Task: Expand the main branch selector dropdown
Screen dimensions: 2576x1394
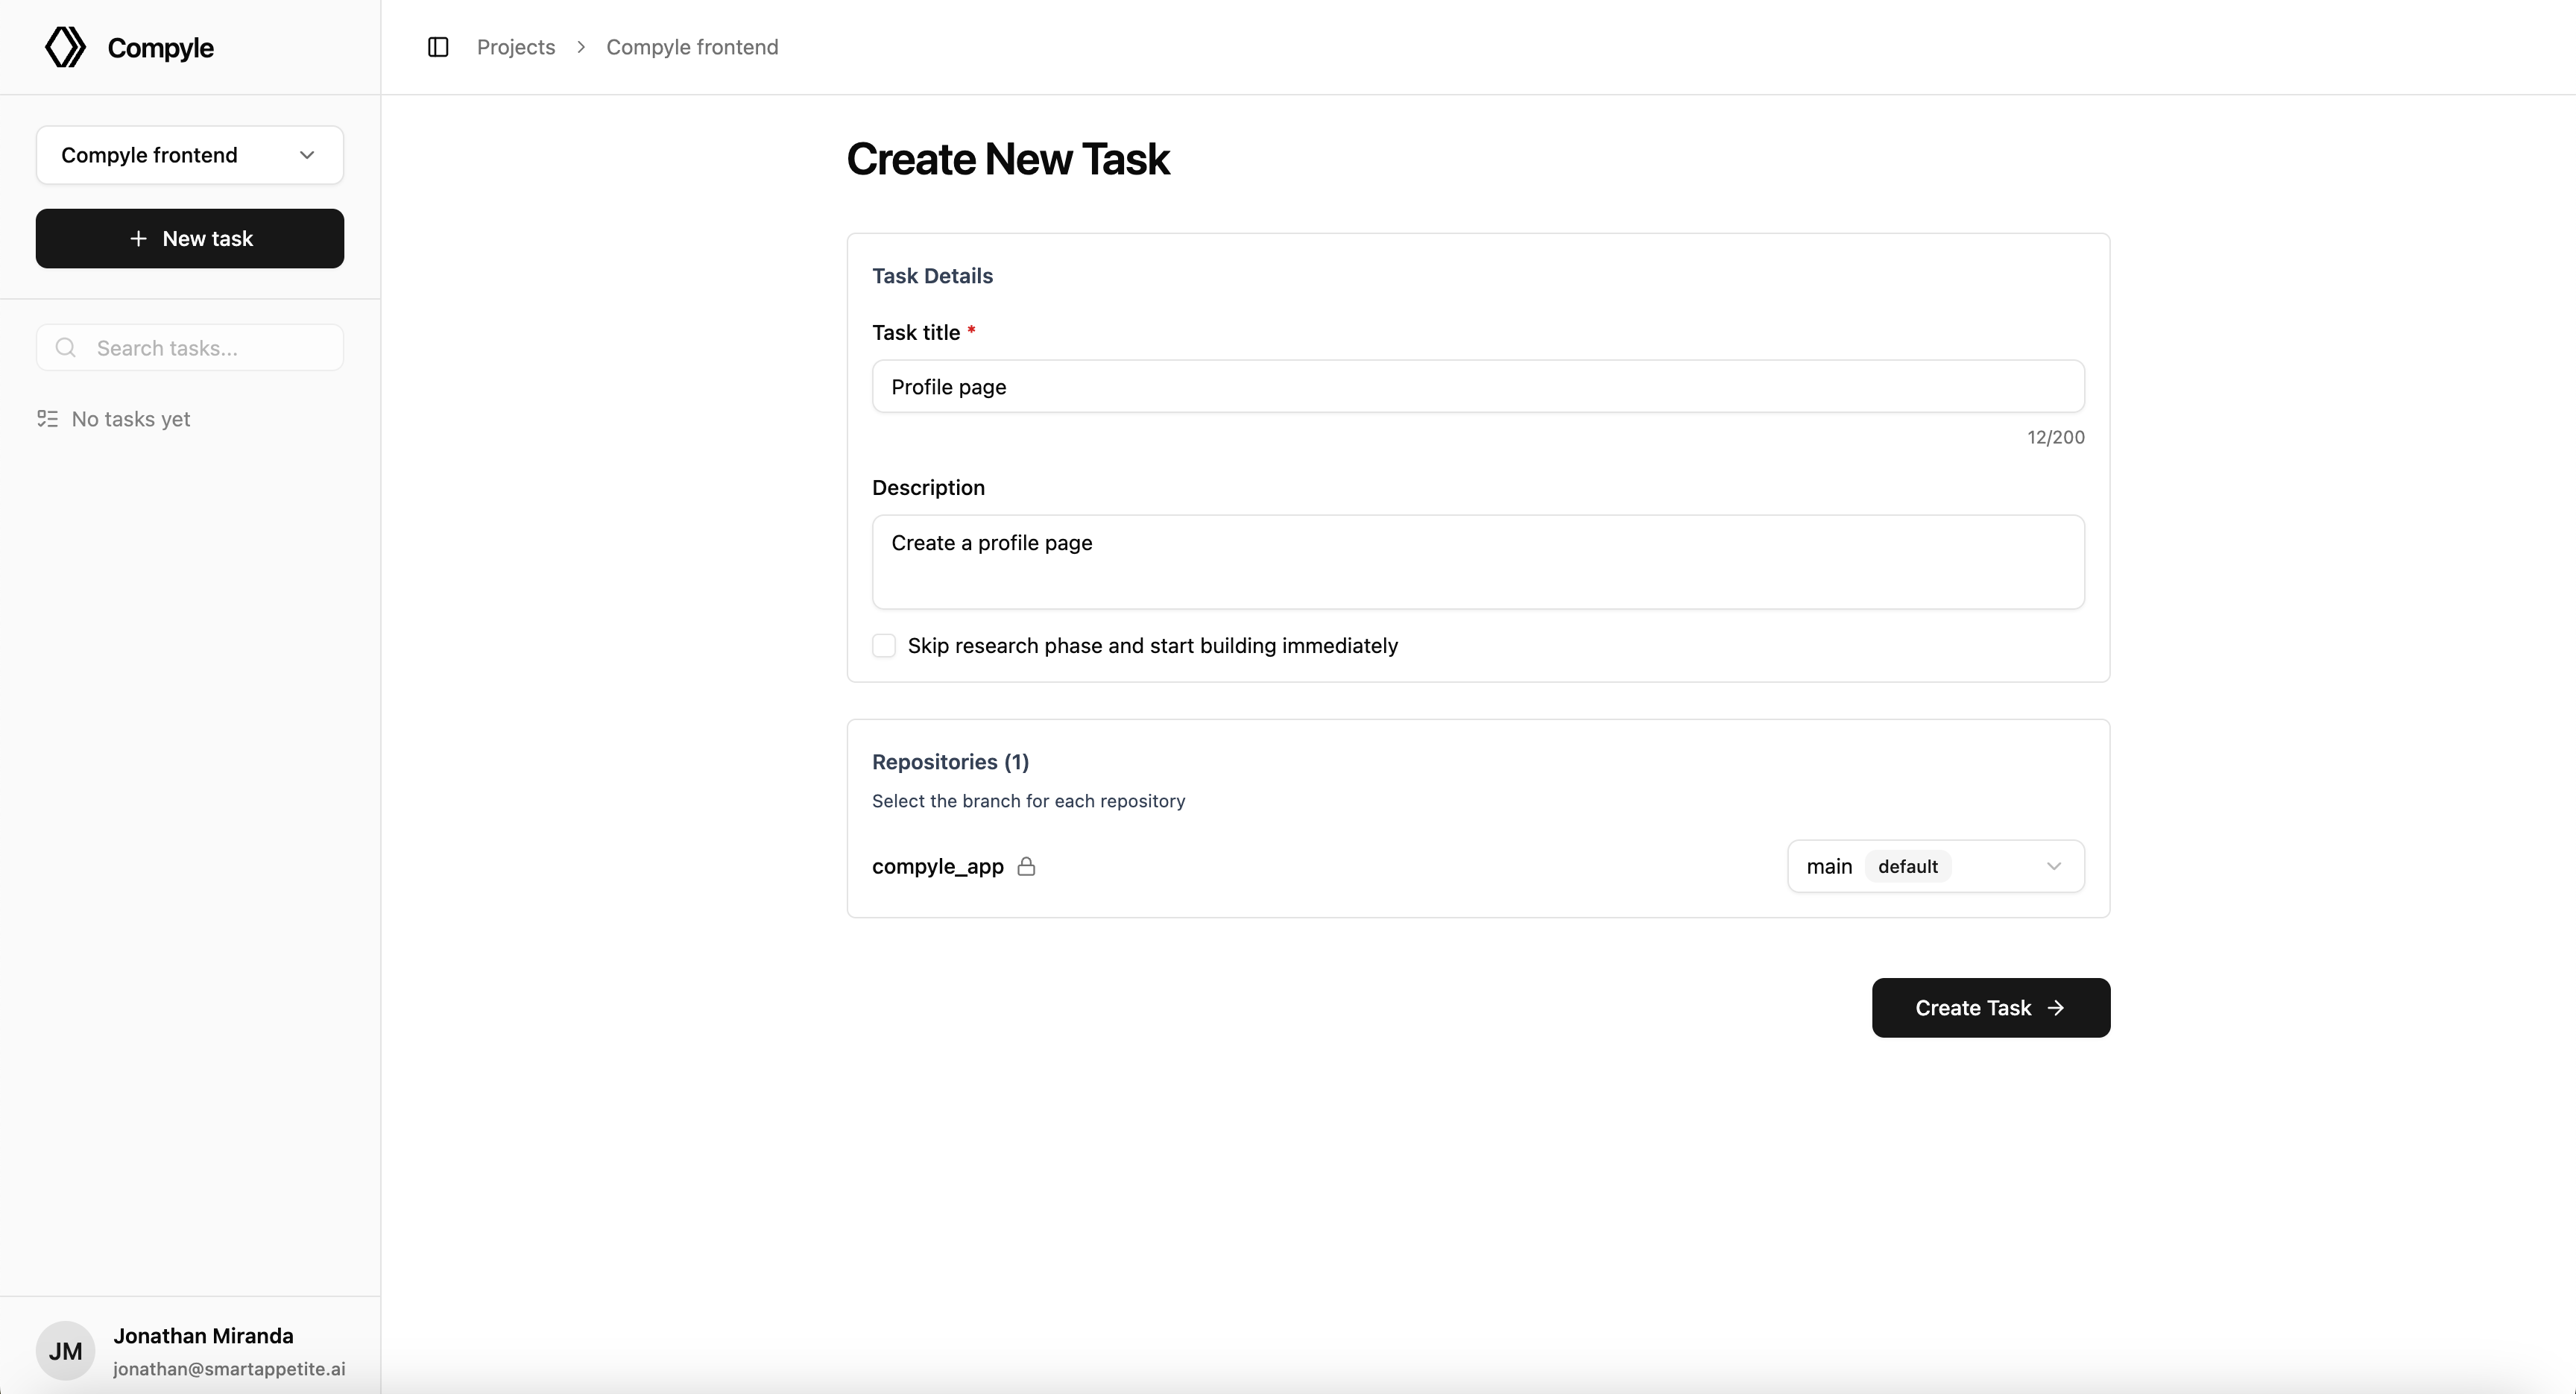Action: [x=1934, y=866]
